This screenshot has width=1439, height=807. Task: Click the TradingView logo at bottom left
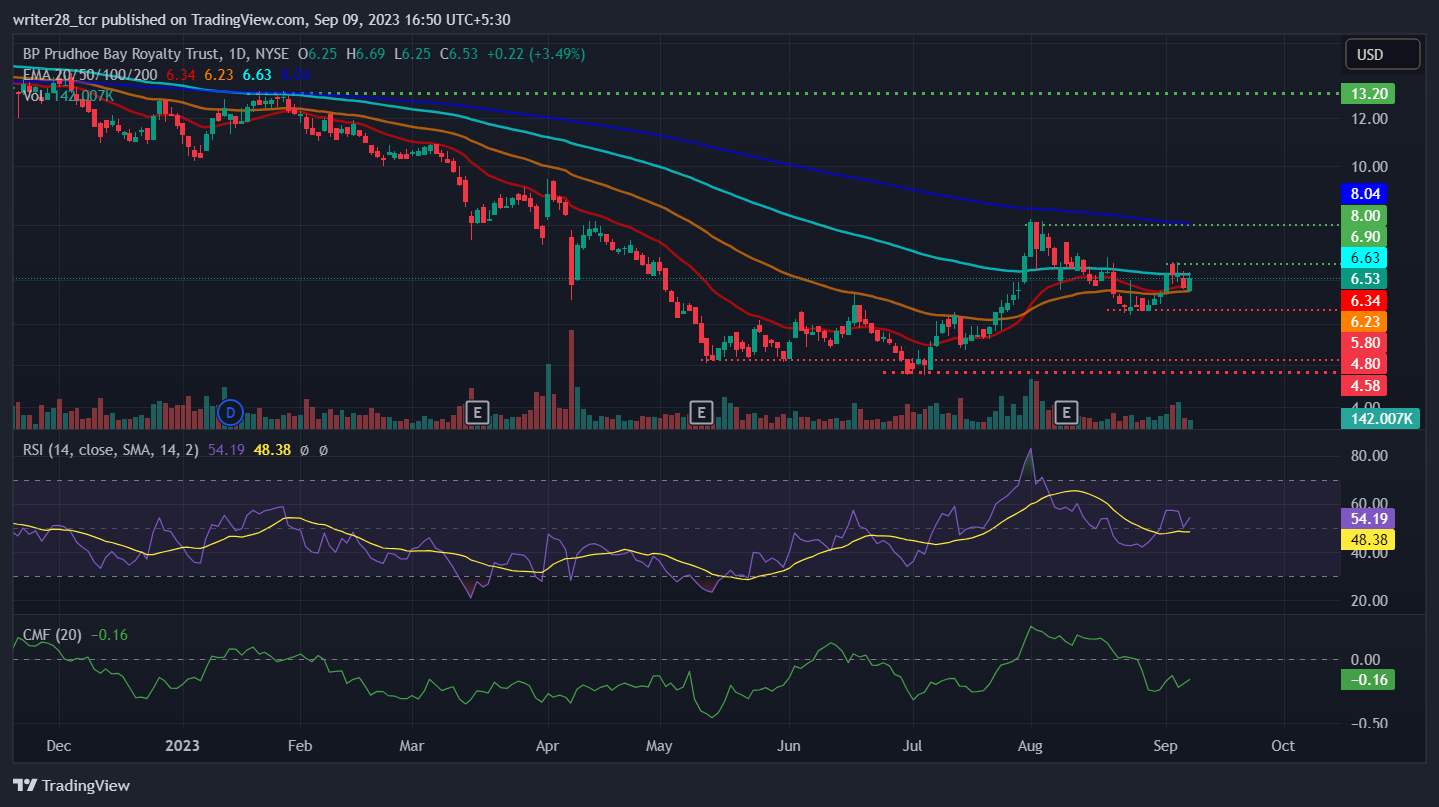[71, 785]
